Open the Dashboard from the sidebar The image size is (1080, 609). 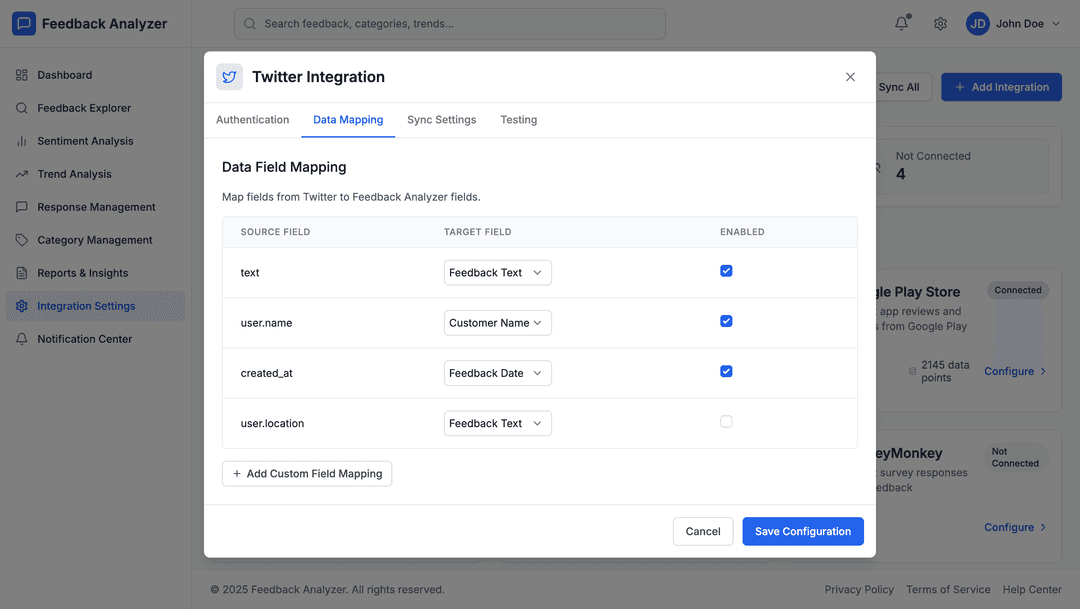(65, 74)
